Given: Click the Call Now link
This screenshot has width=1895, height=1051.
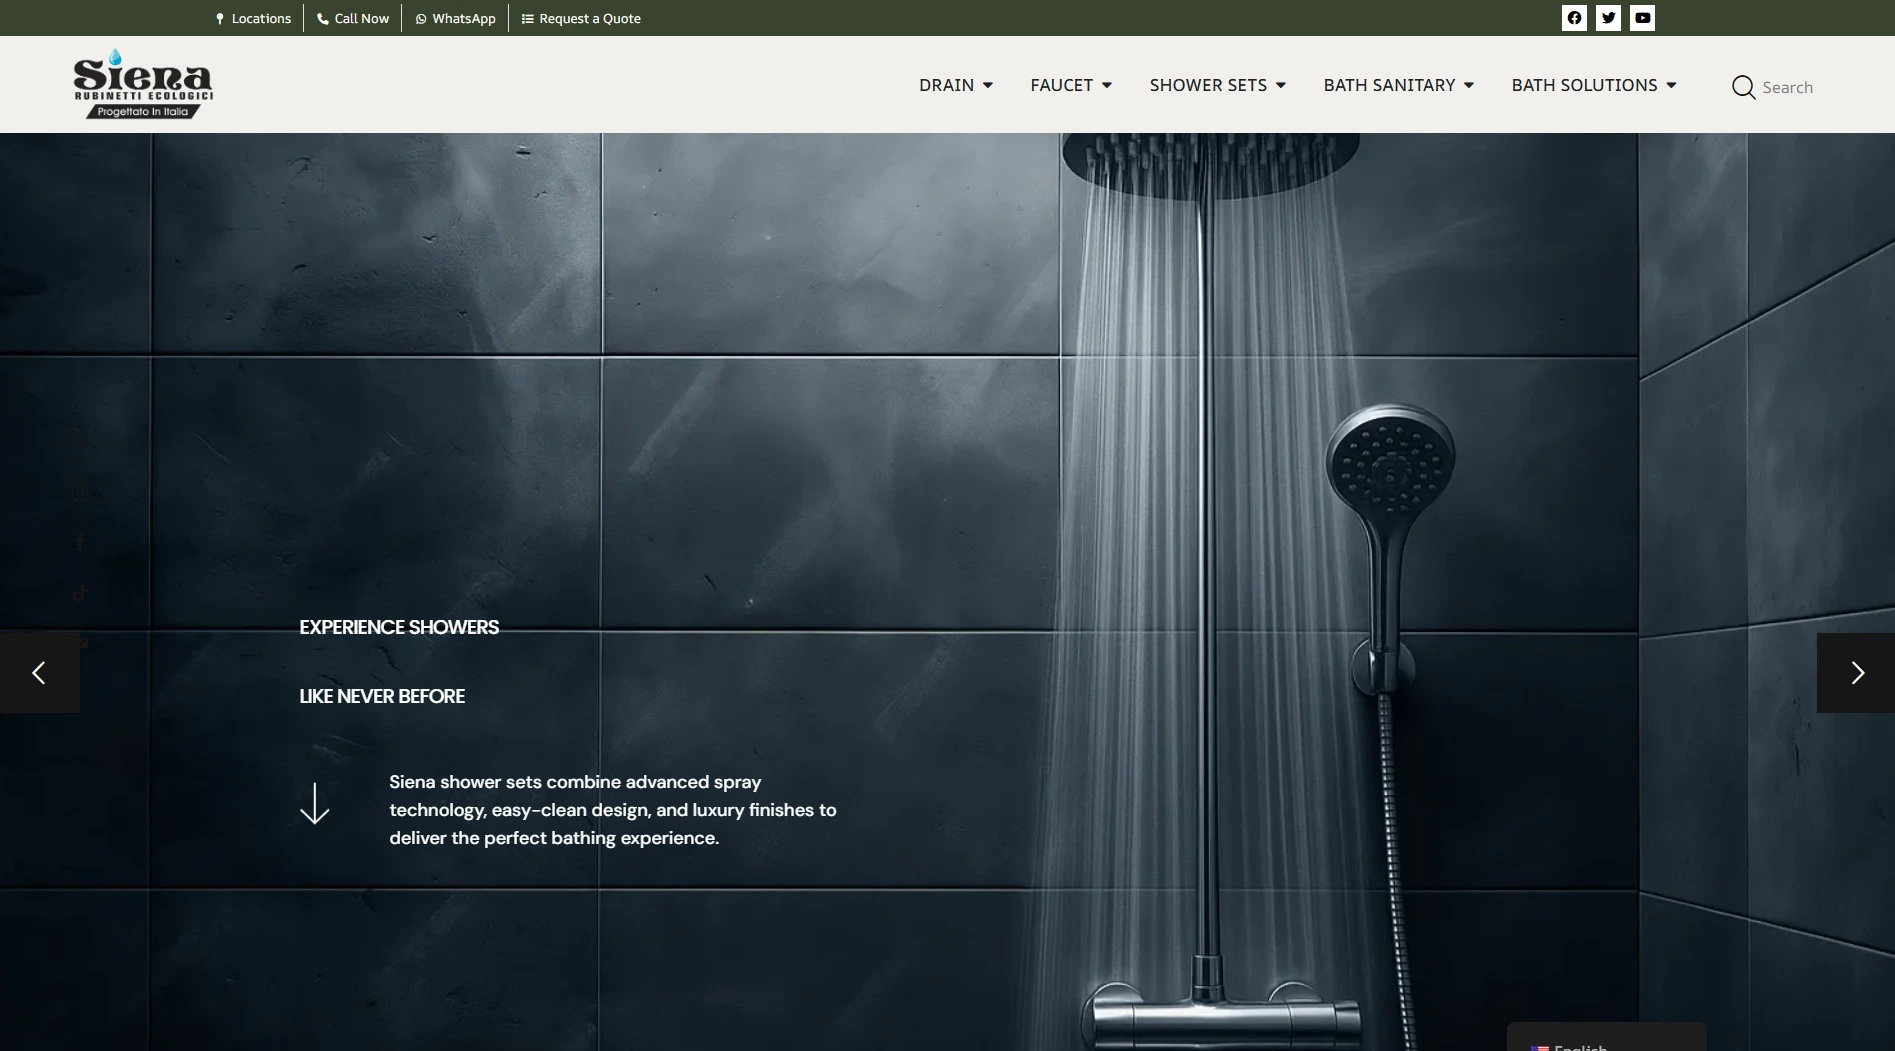Looking at the screenshot, I should [353, 18].
